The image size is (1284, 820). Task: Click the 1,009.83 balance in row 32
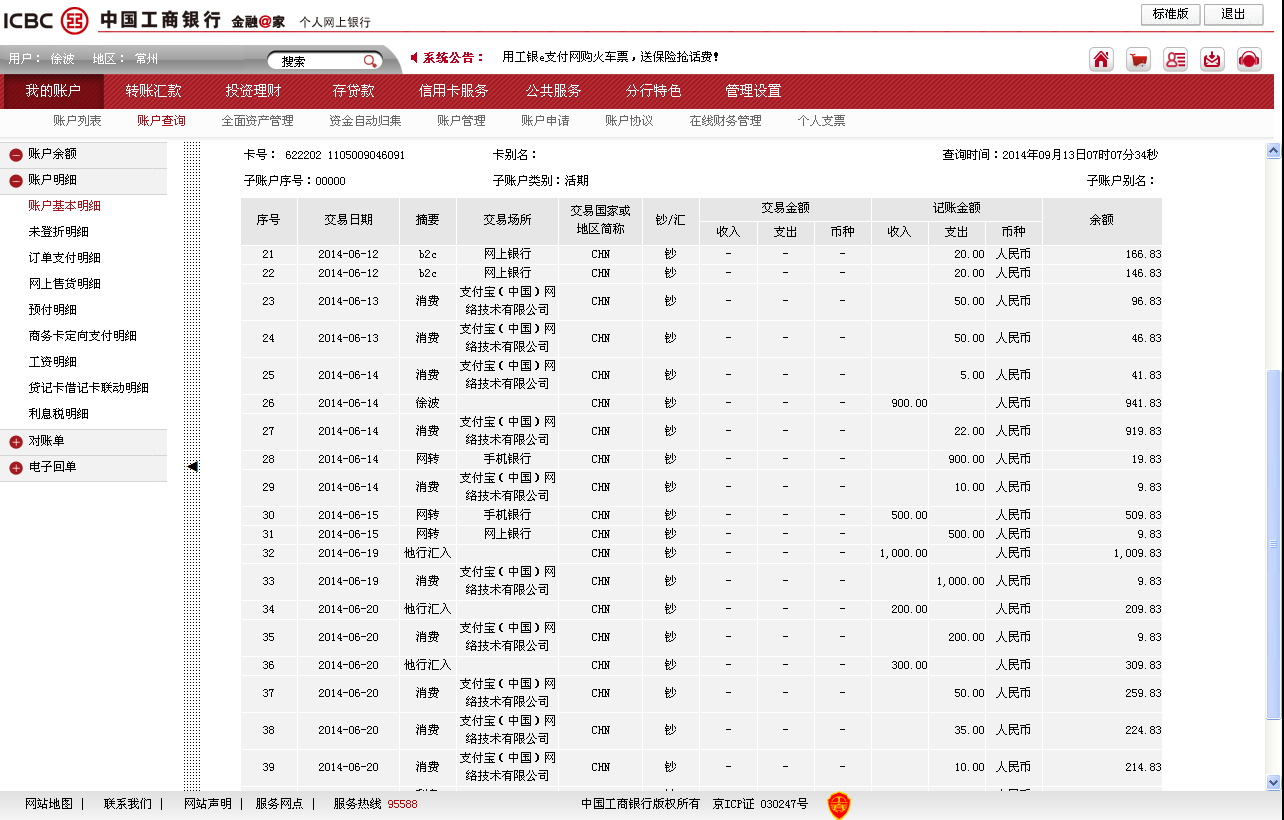(x=1137, y=553)
